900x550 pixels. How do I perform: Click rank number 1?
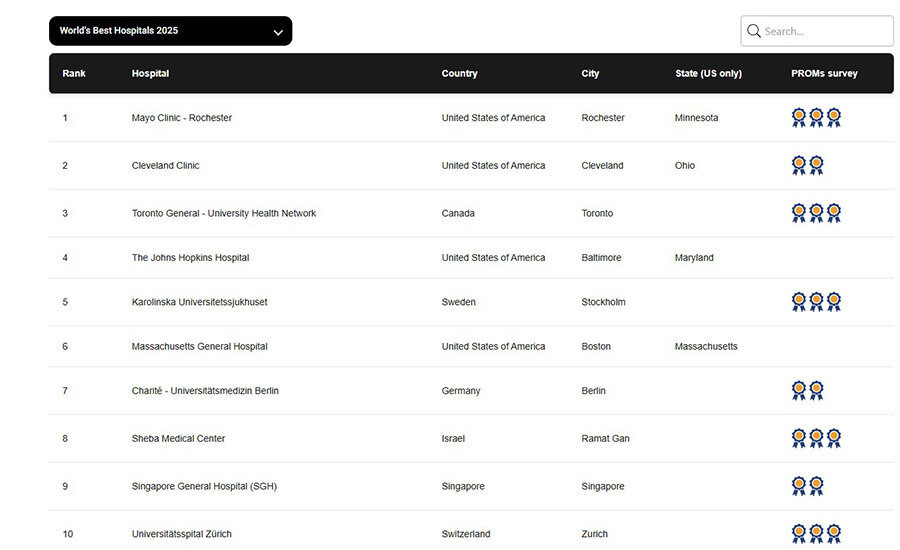(65, 118)
